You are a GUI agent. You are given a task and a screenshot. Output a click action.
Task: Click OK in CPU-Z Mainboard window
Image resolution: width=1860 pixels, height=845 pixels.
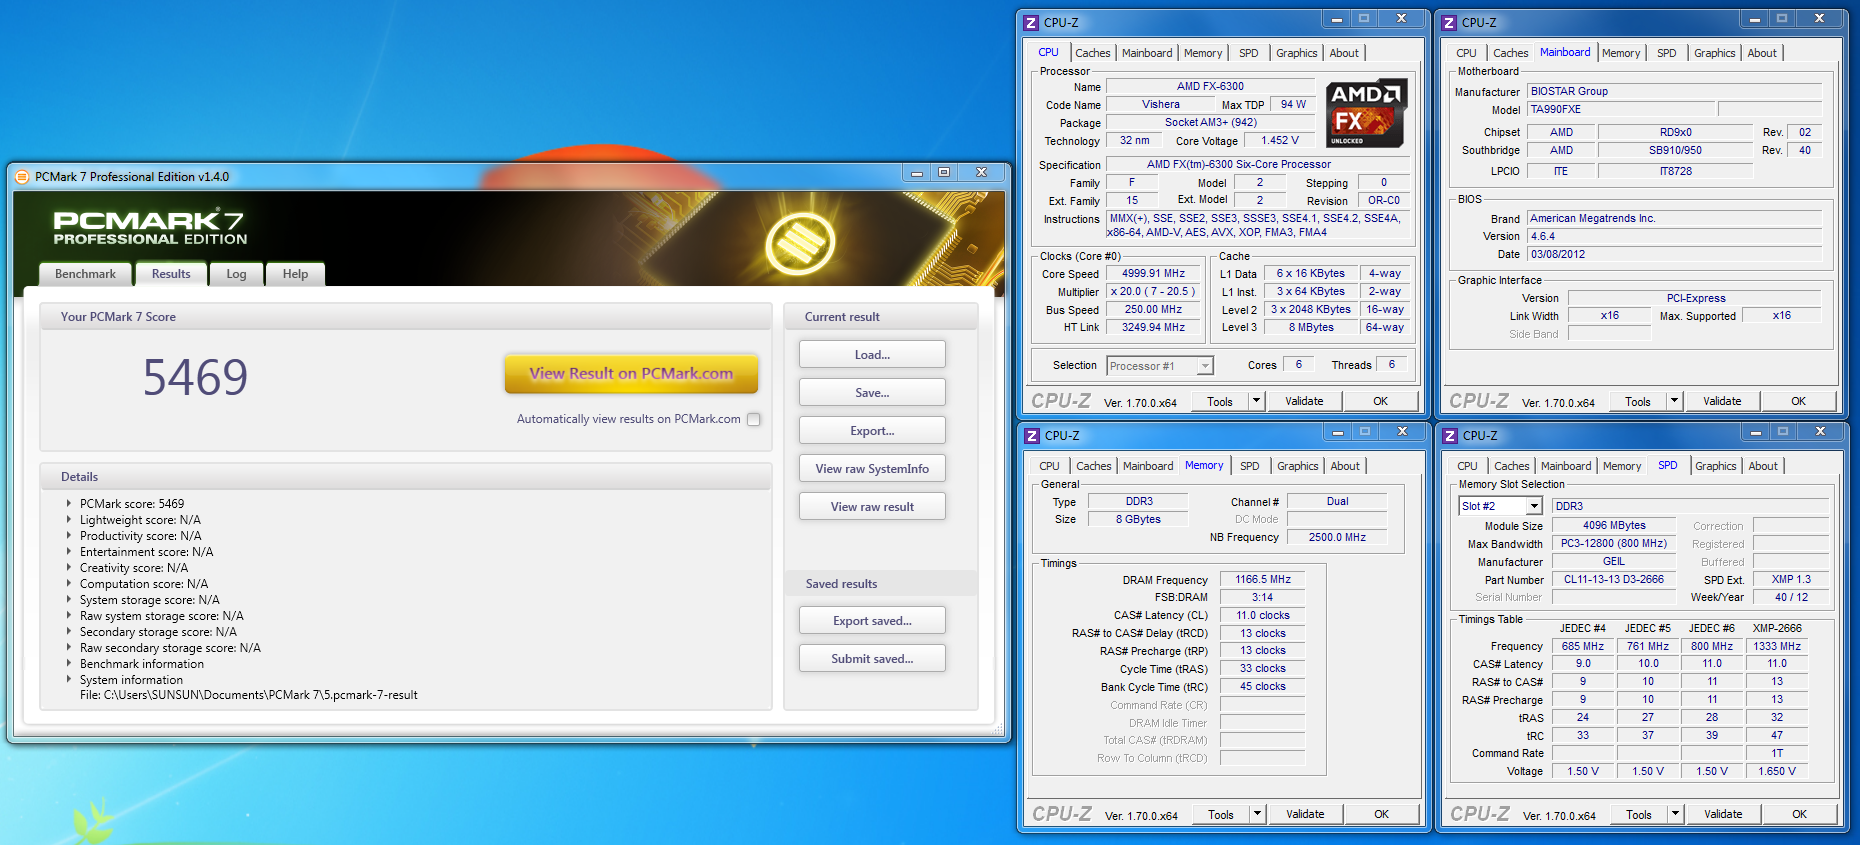[x=1798, y=401]
